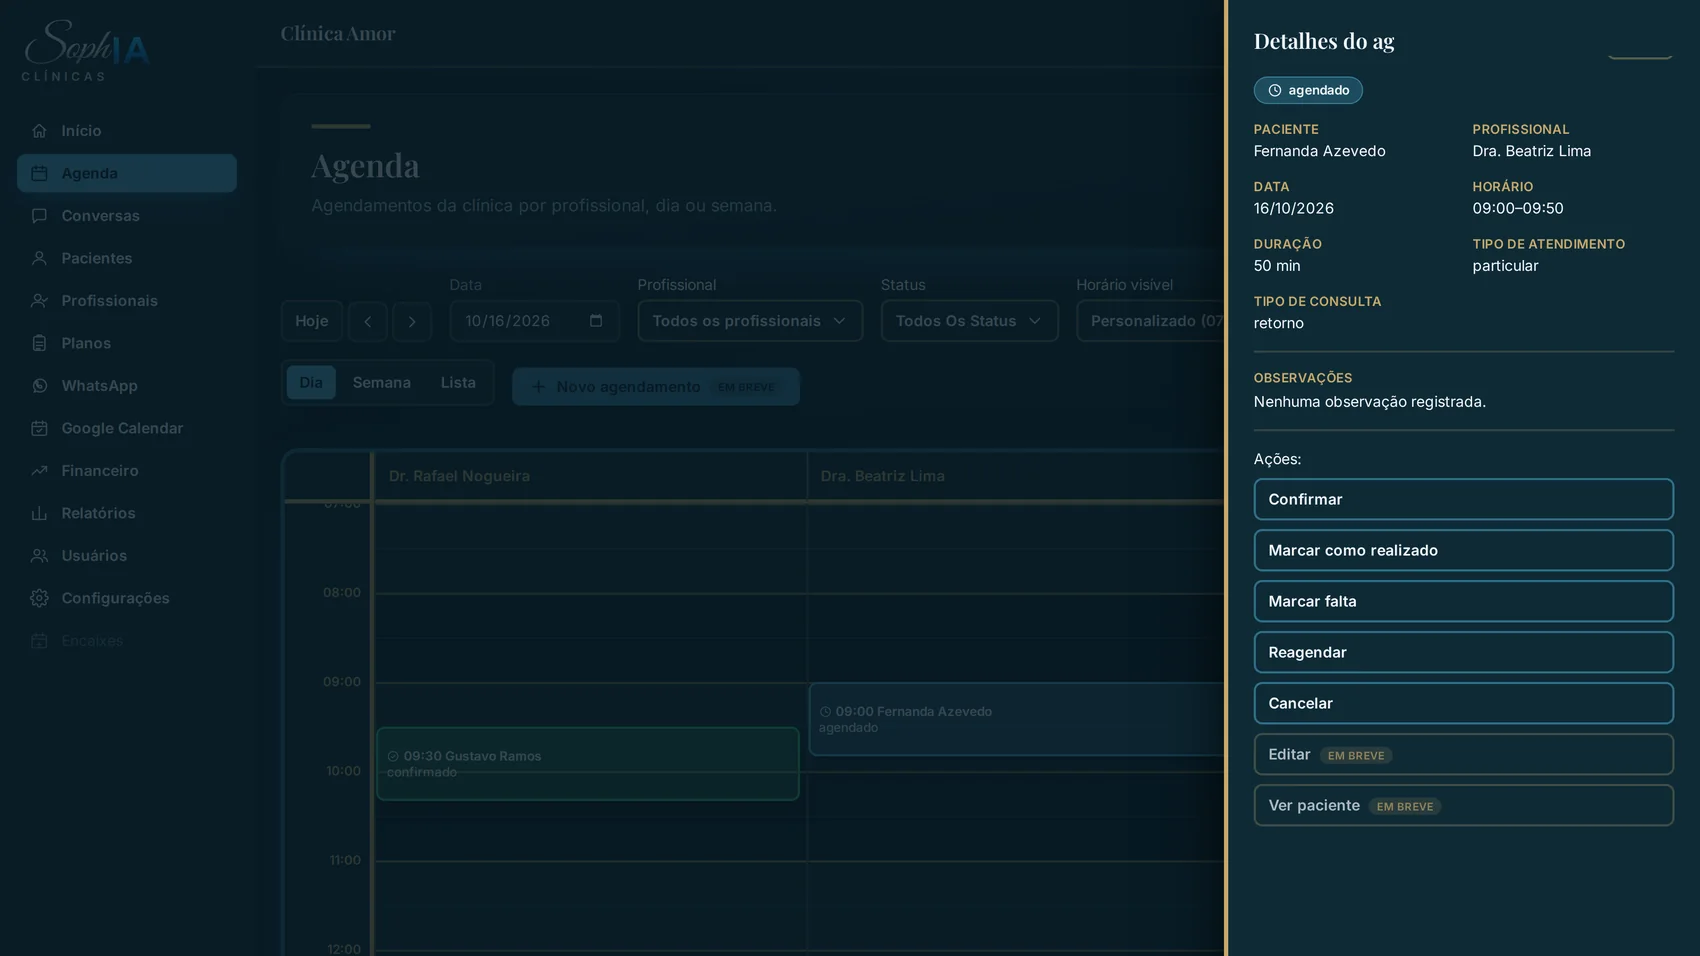The image size is (1700, 956).
Task: Click the clock icon in agendado badge
Action: click(x=1275, y=90)
